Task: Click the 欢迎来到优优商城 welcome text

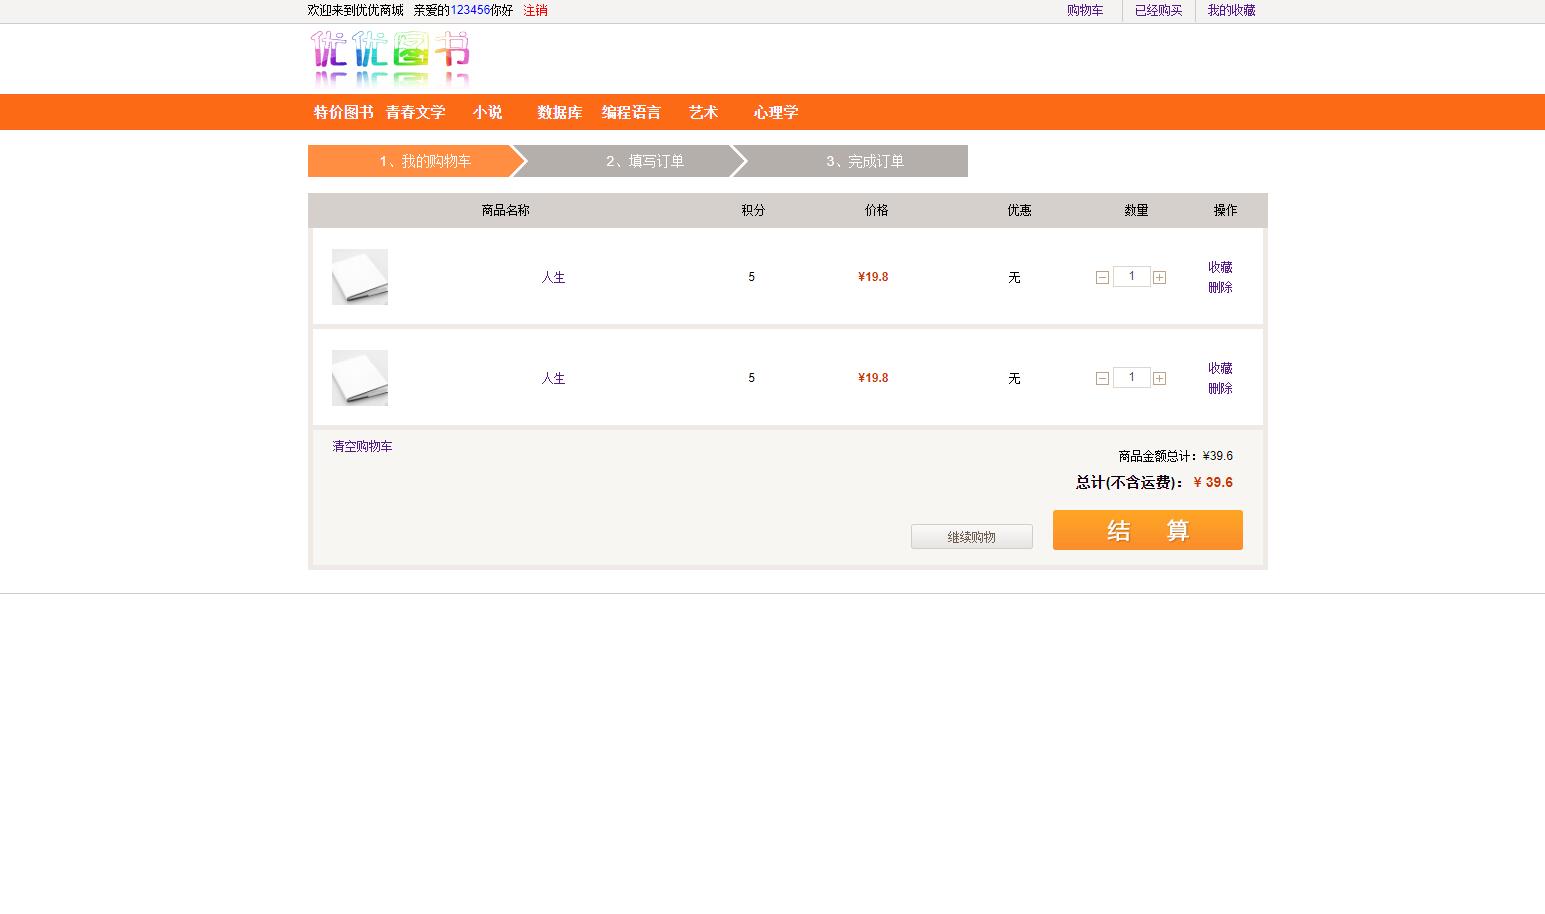Action: 356,10
